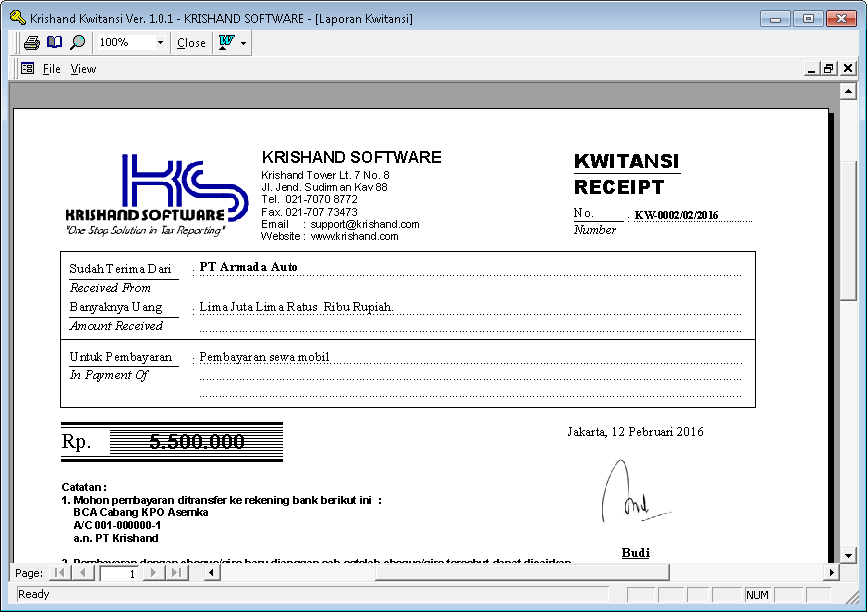Click the Sudah Terima Dari label
The width and height of the screenshot is (867, 612).
[121, 269]
